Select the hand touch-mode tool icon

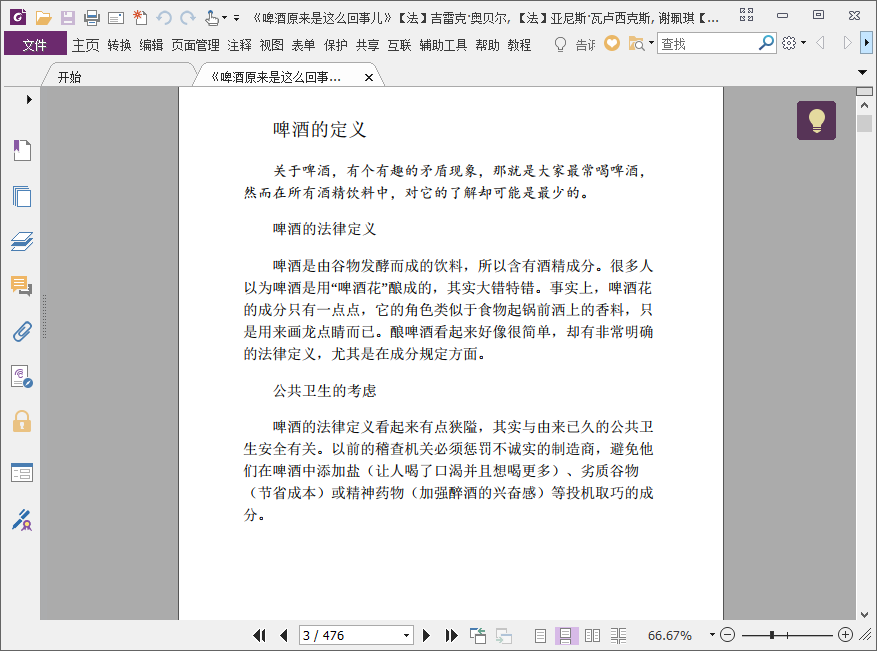click(x=211, y=18)
